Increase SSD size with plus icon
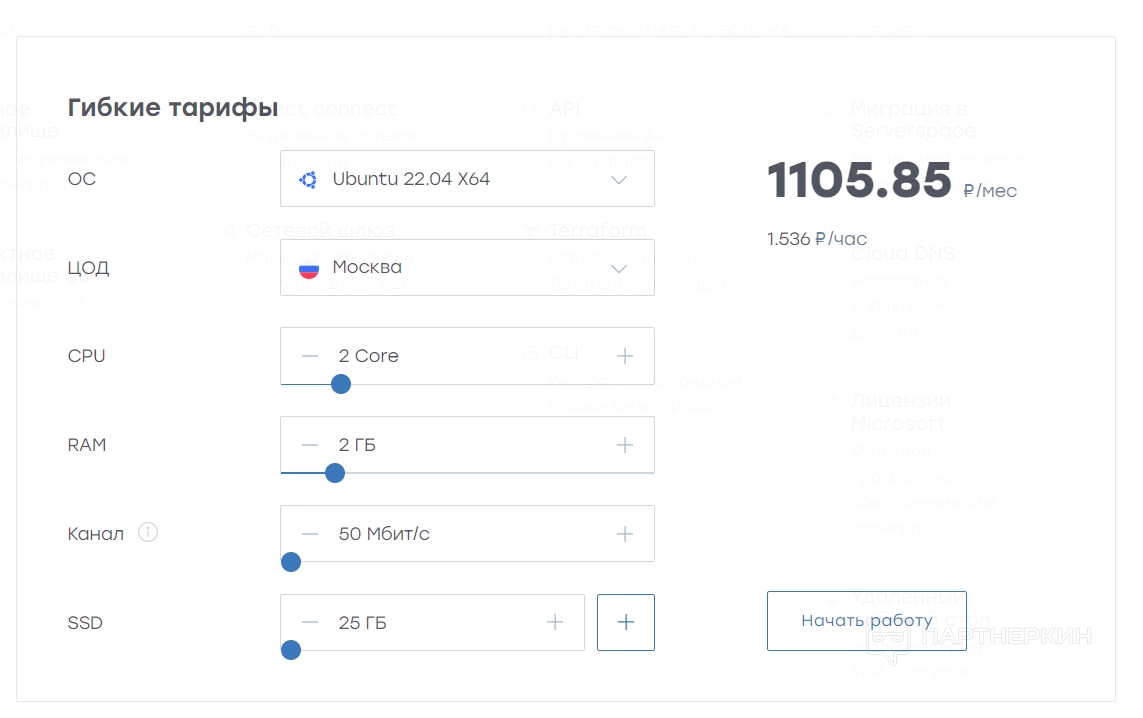1143x718 pixels. click(555, 623)
